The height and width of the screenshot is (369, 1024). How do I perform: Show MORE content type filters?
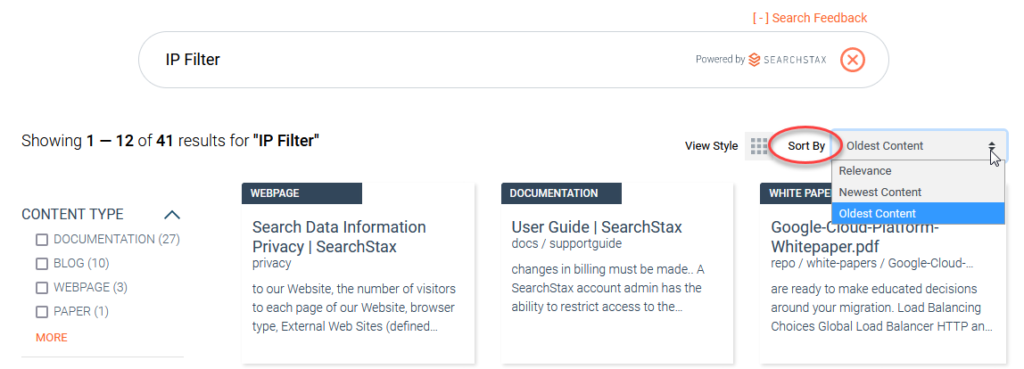click(x=52, y=338)
